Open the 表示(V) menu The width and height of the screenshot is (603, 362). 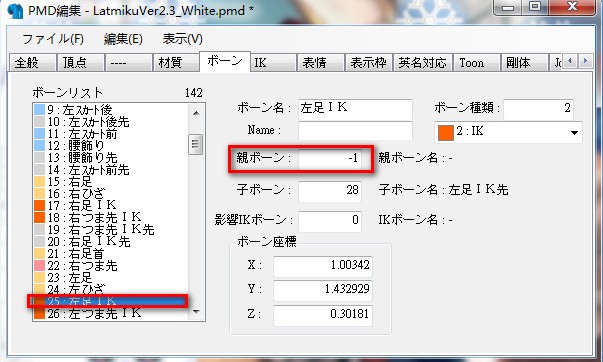[x=182, y=39]
